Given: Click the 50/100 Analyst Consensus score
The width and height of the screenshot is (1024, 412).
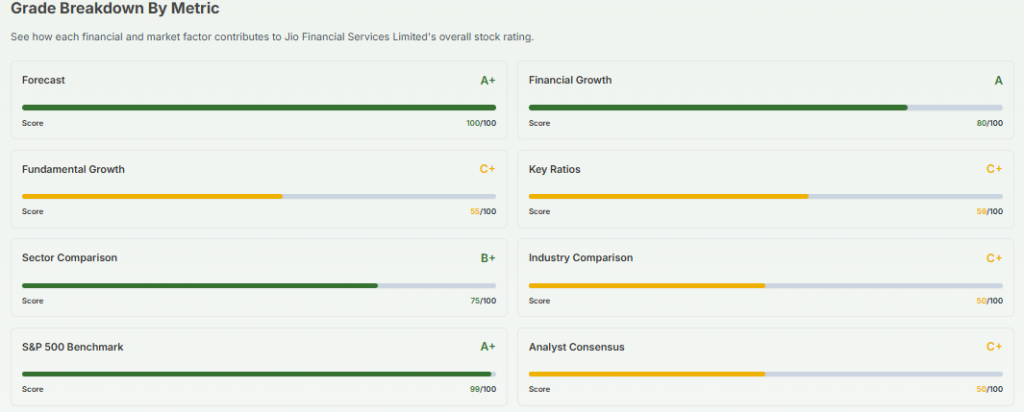Looking at the screenshot, I should (x=990, y=389).
